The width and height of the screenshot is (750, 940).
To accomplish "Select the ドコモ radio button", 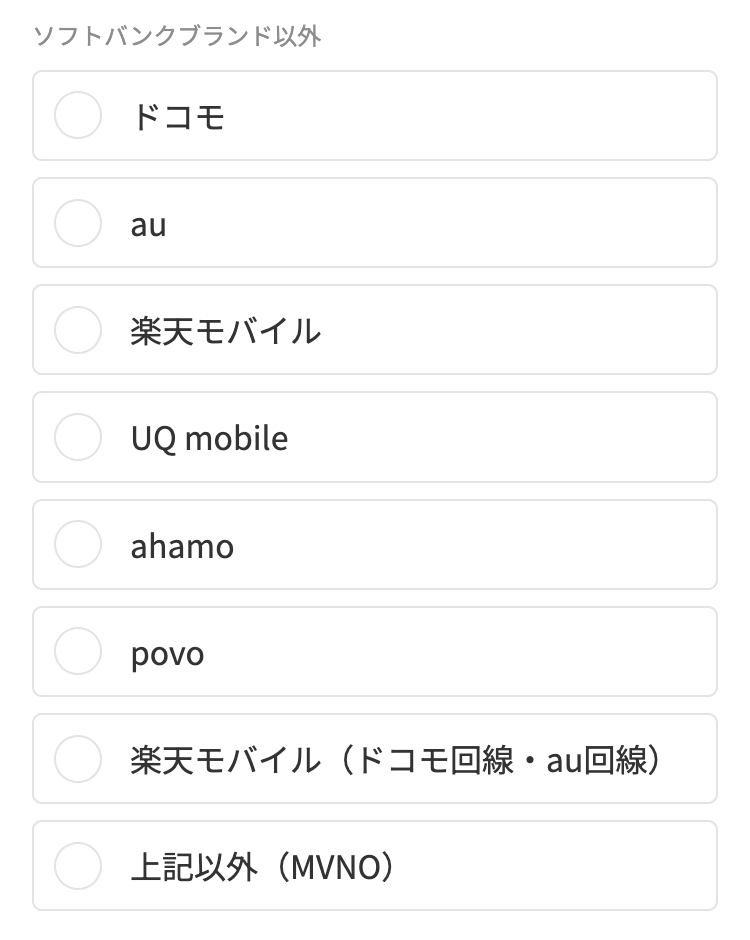I will pyautogui.click(x=78, y=115).
